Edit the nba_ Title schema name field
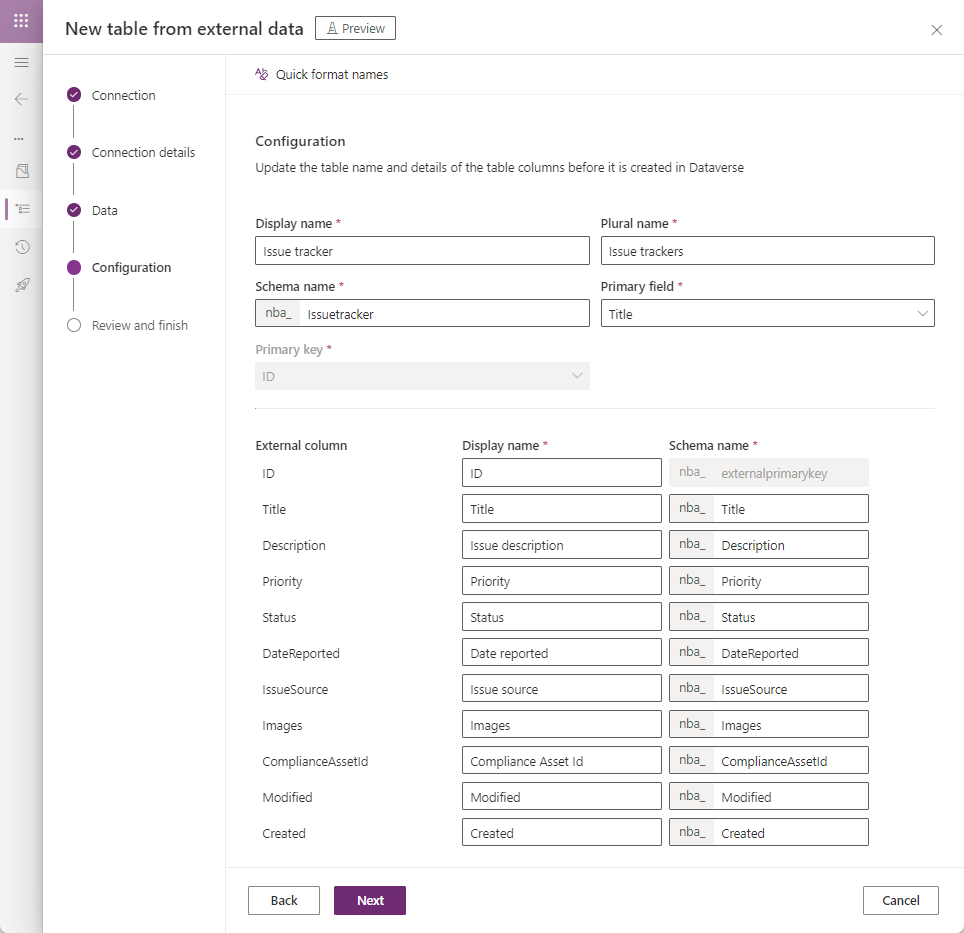964x933 pixels. [768, 509]
